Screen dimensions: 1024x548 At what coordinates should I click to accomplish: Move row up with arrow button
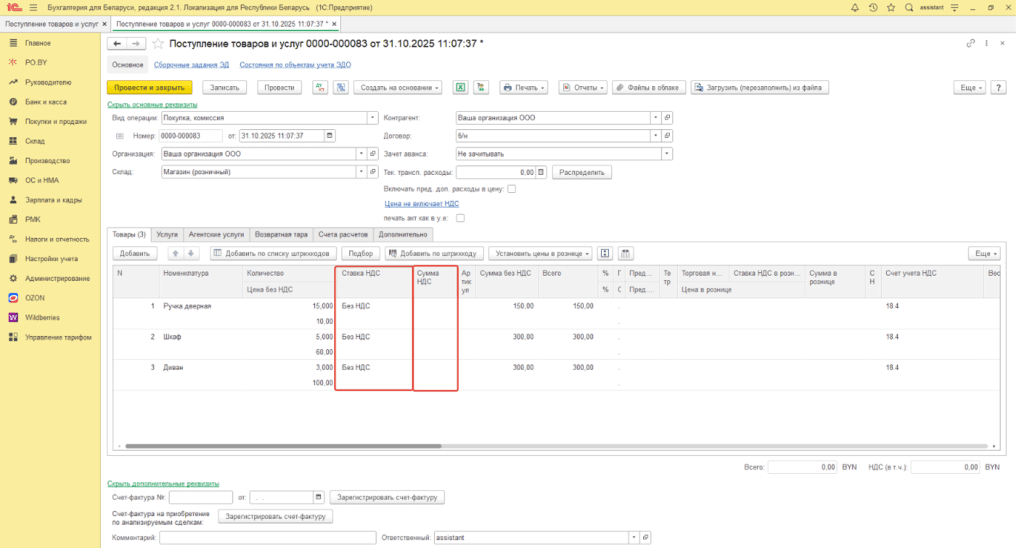[174, 253]
